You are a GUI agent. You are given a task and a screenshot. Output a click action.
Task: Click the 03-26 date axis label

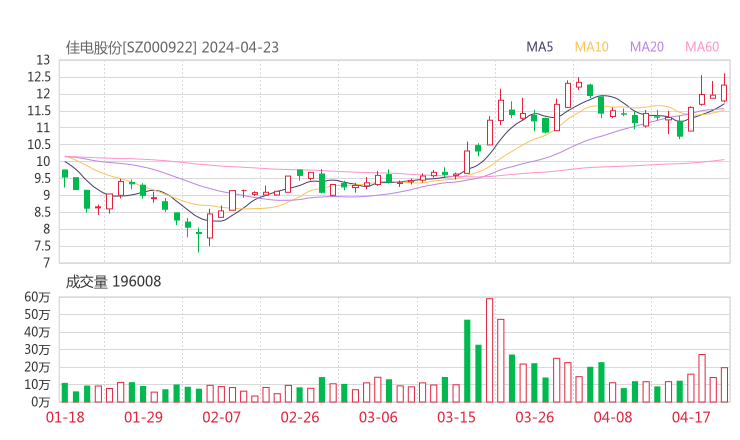[534, 417]
